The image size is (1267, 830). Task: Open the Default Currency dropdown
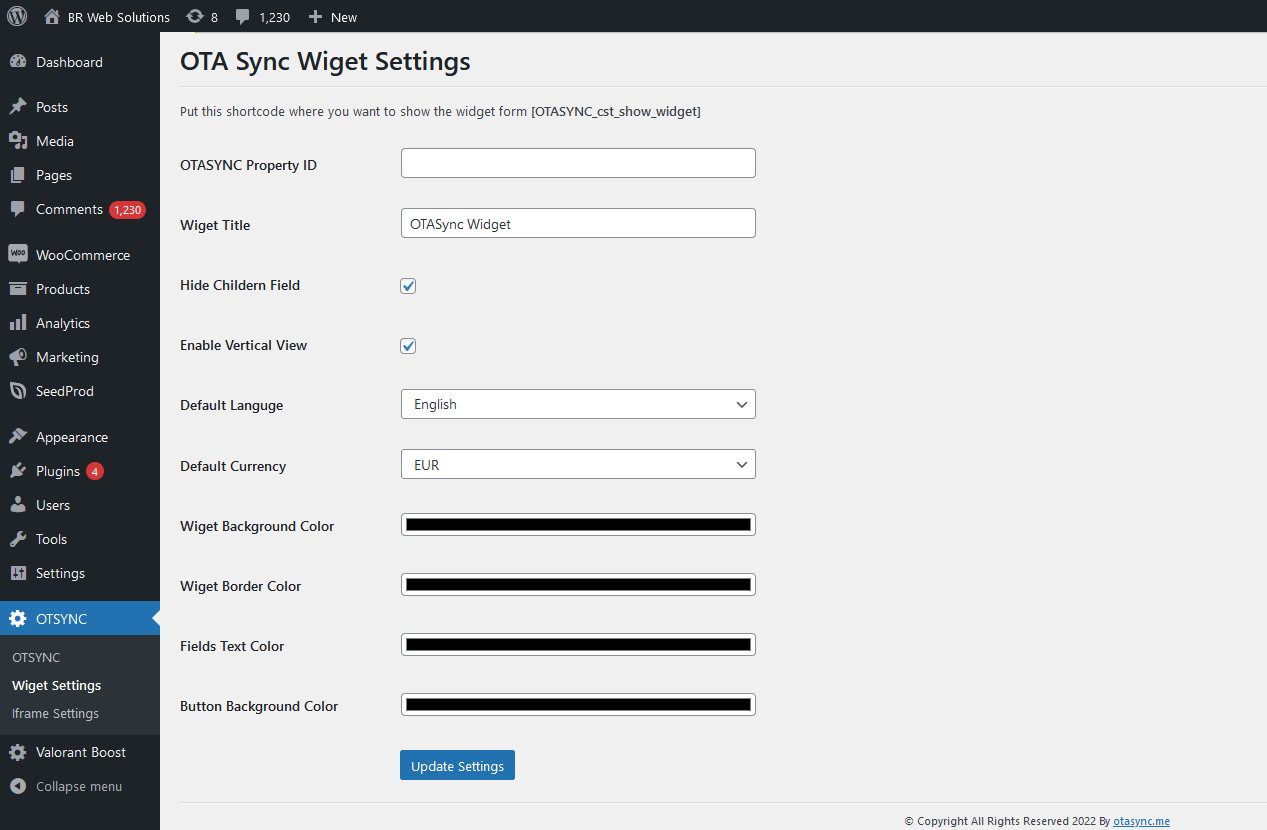(578, 464)
